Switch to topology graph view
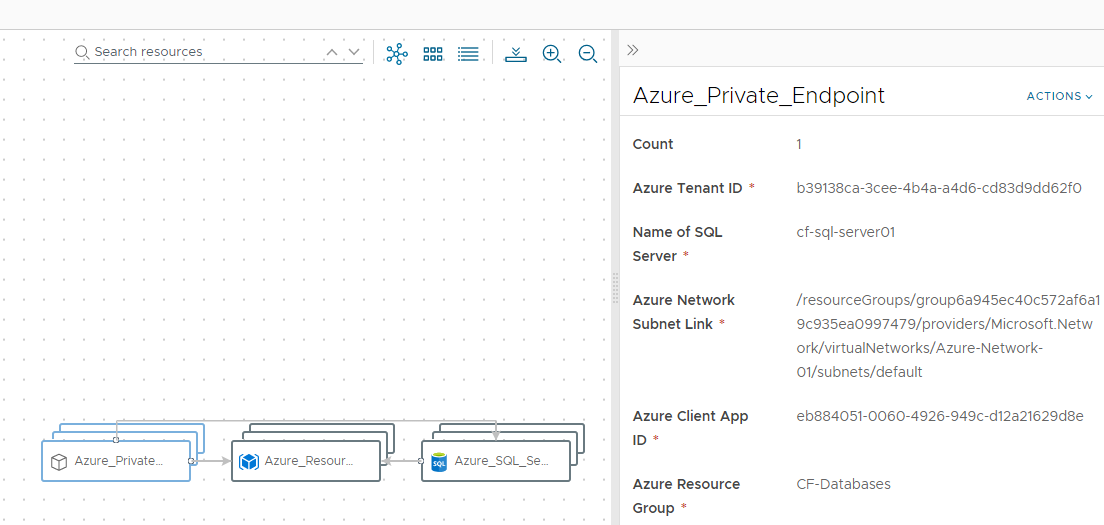 pyautogui.click(x=397, y=53)
